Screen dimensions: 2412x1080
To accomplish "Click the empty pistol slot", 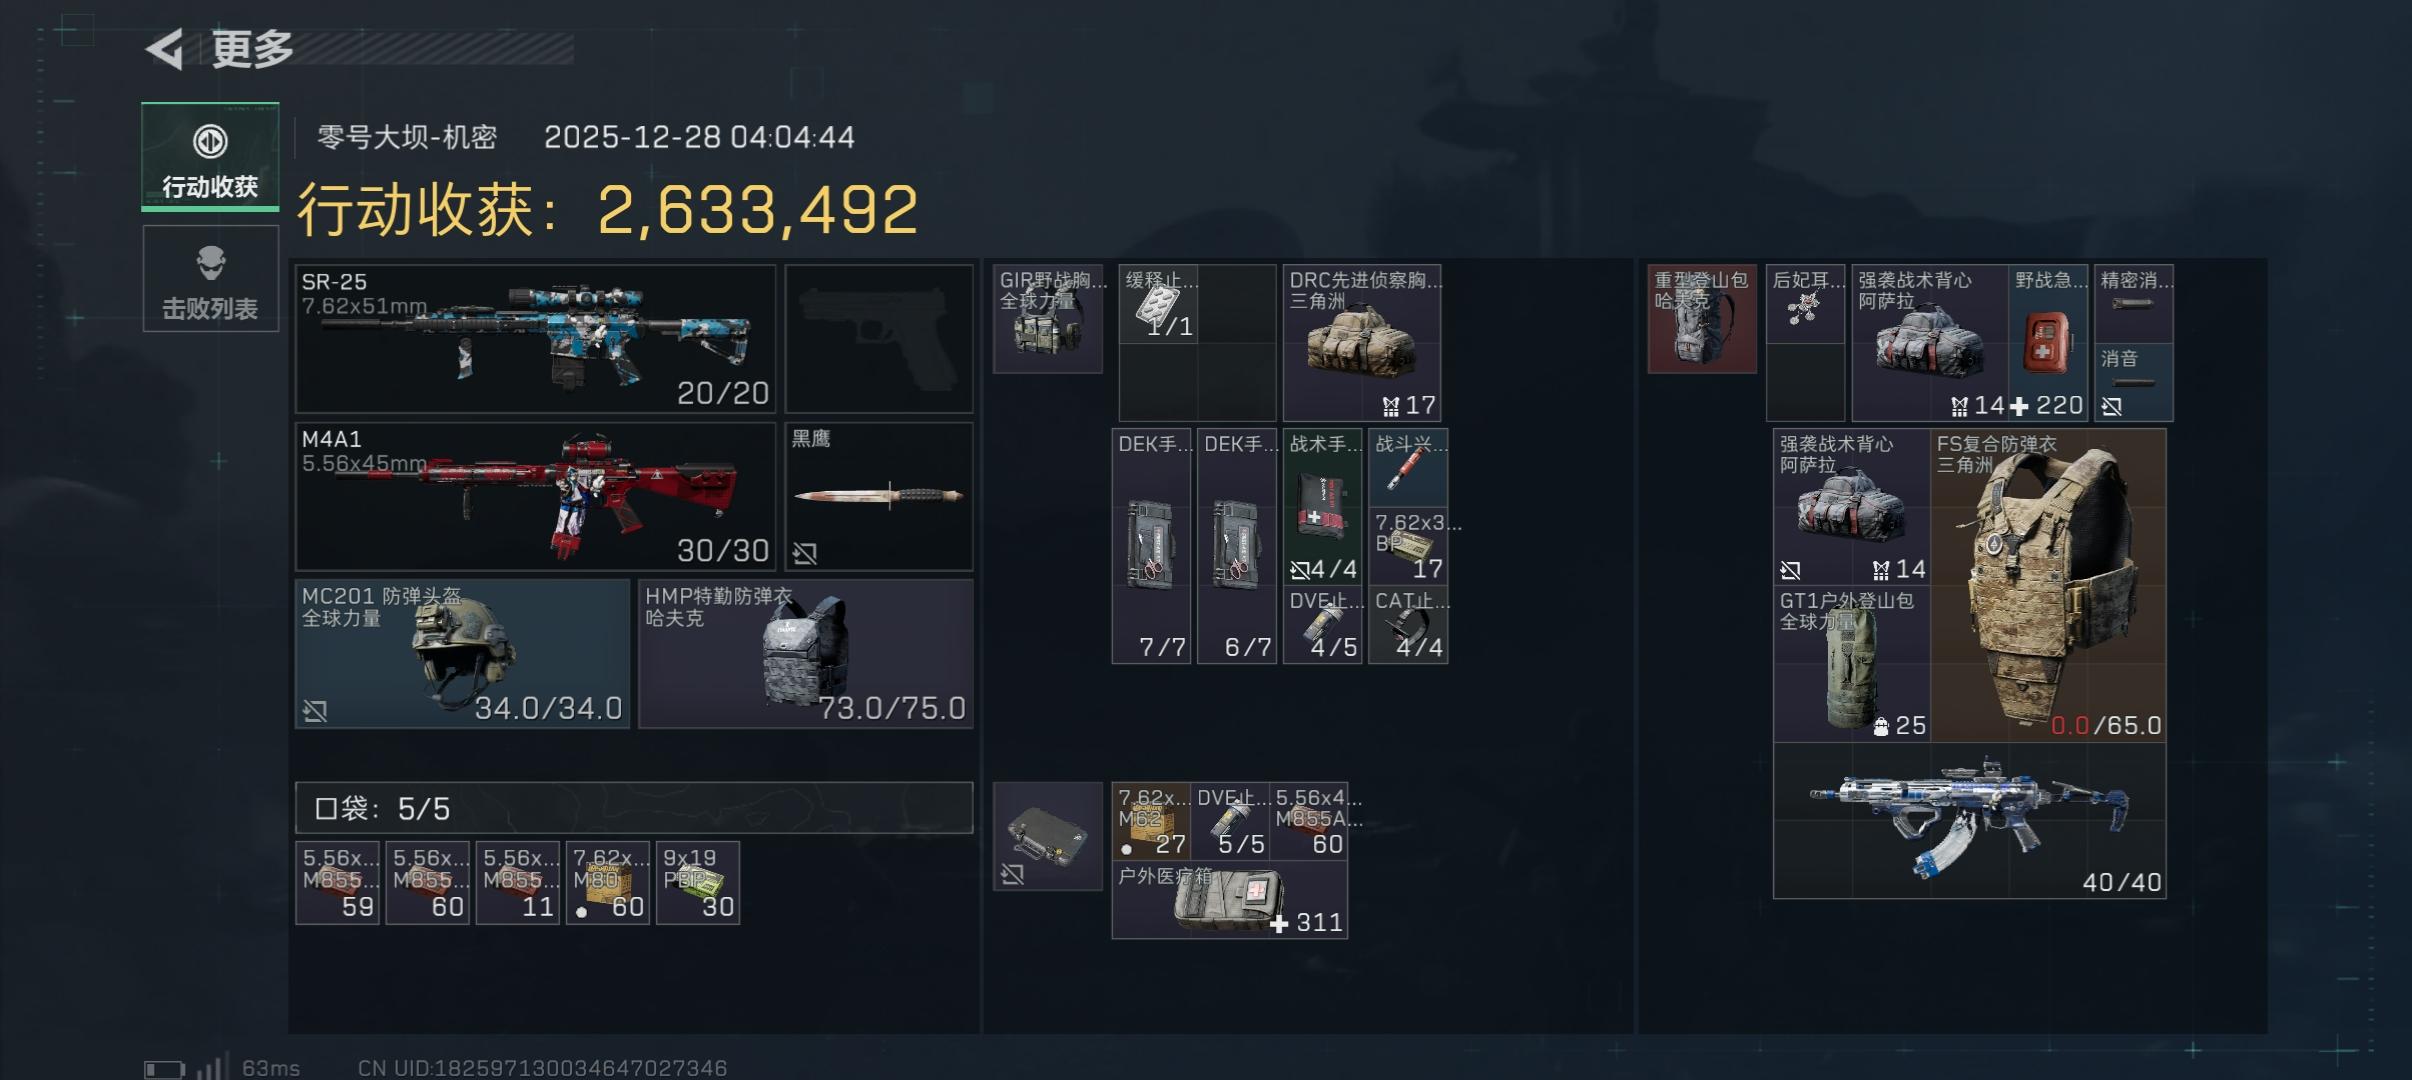I will pyautogui.click(x=879, y=339).
